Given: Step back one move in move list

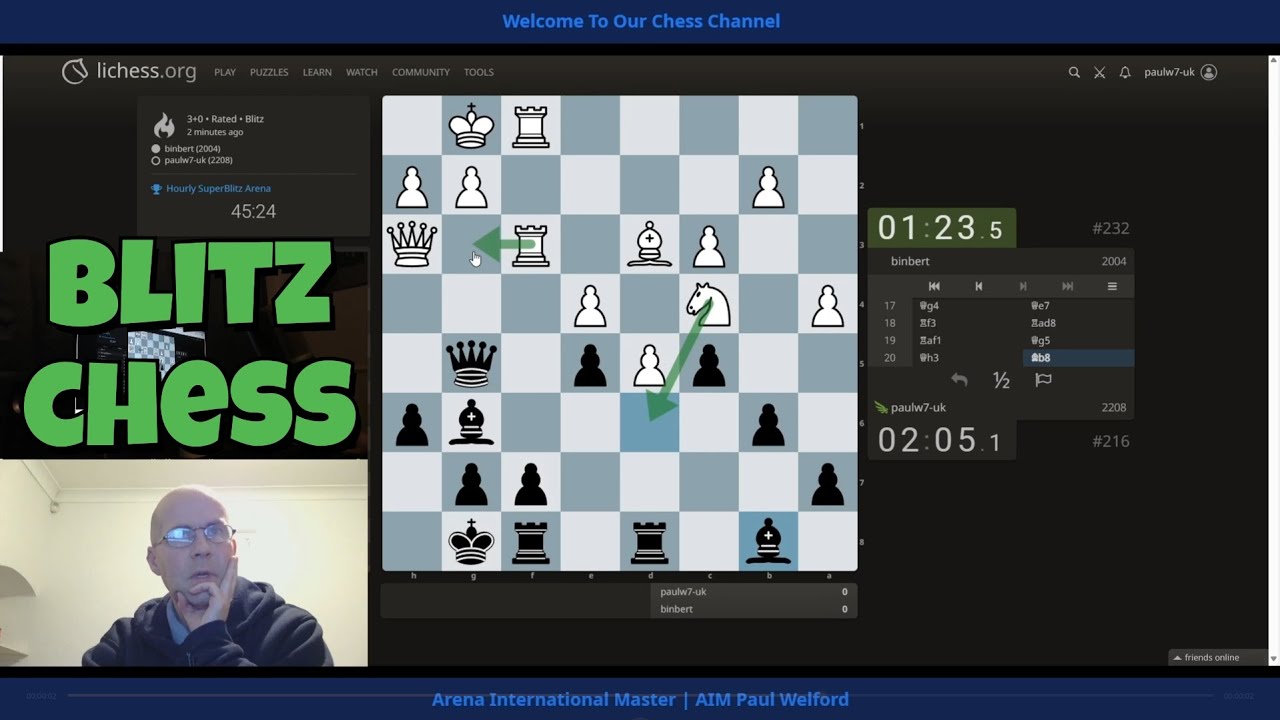Looking at the screenshot, I should [x=978, y=286].
